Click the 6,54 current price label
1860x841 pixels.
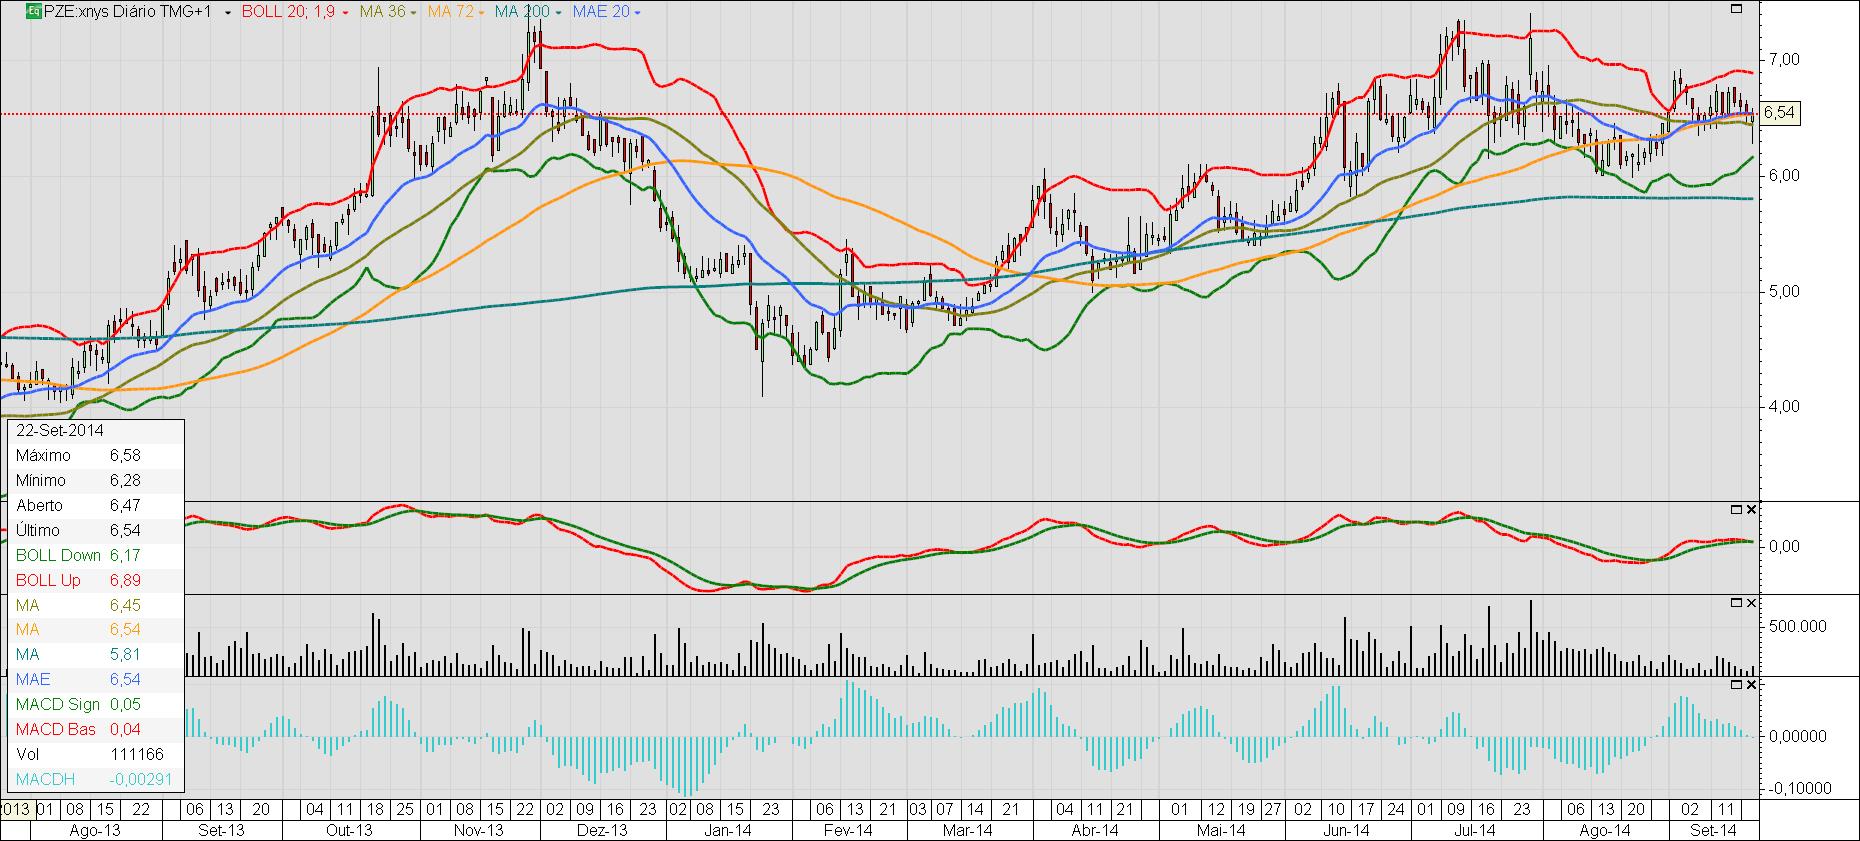(x=1778, y=113)
